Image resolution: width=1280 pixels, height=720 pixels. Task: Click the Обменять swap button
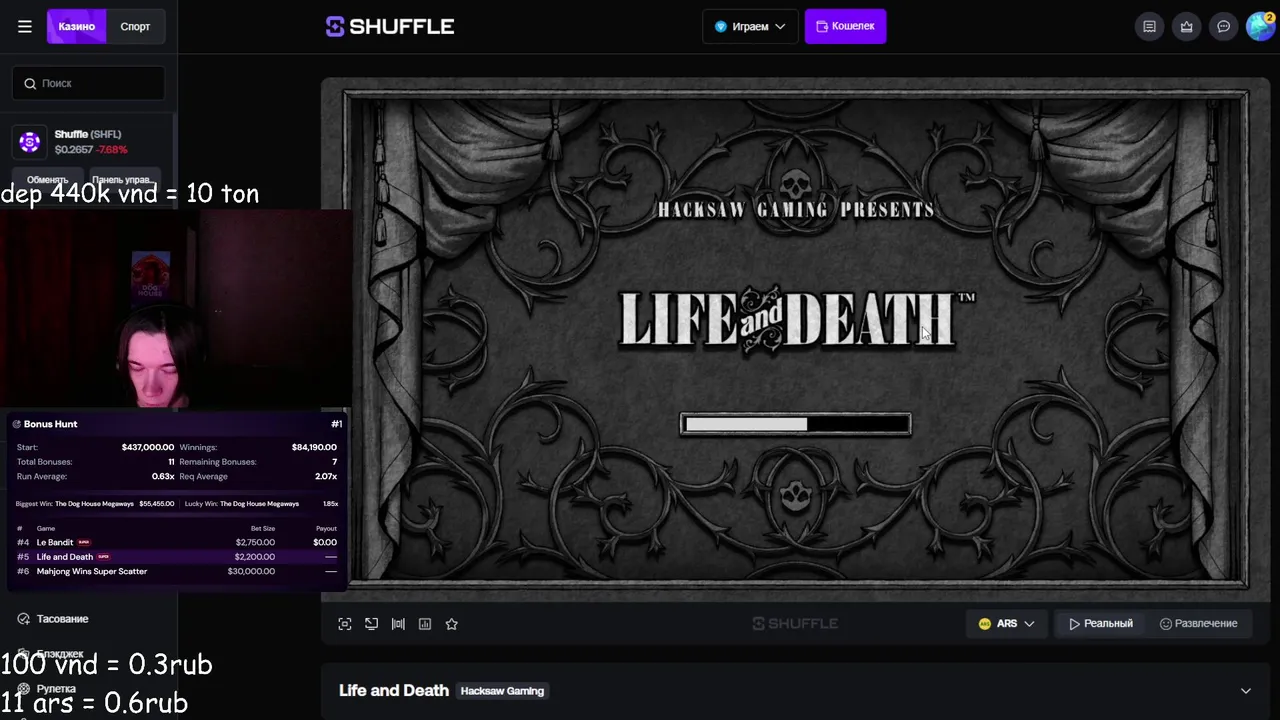point(47,180)
